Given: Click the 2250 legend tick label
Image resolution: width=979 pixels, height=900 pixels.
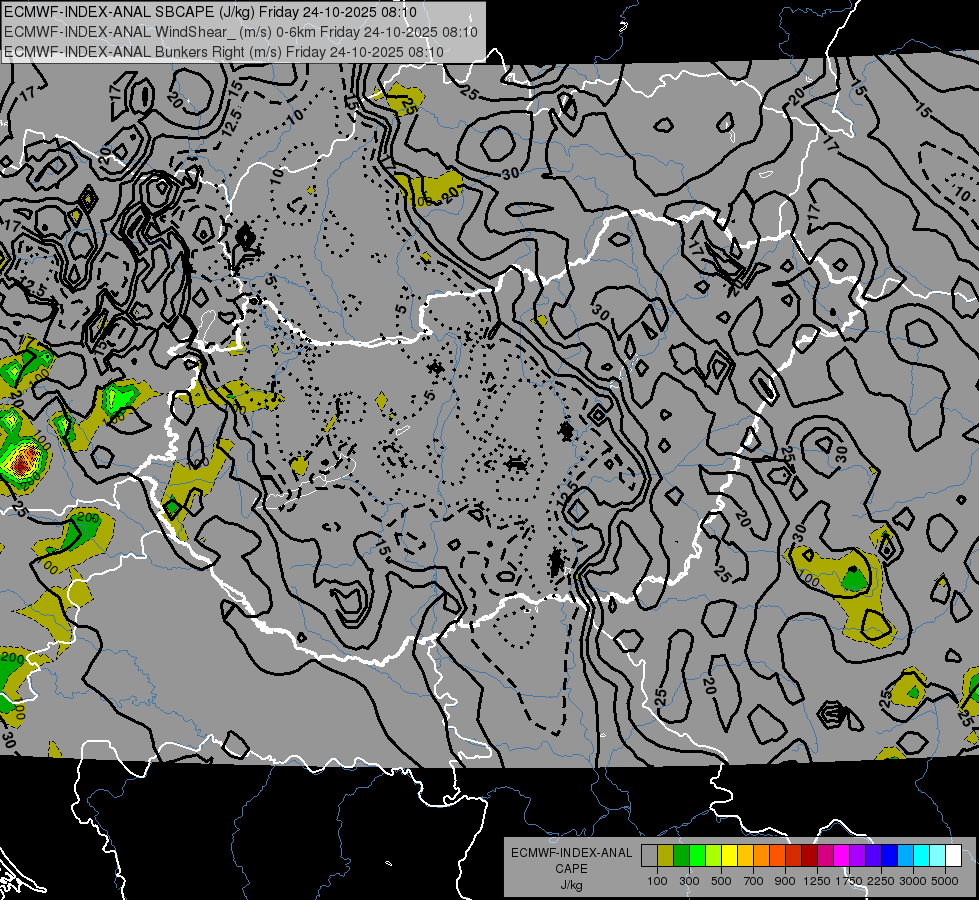Looking at the screenshot, I should click(x=881, y=881).
